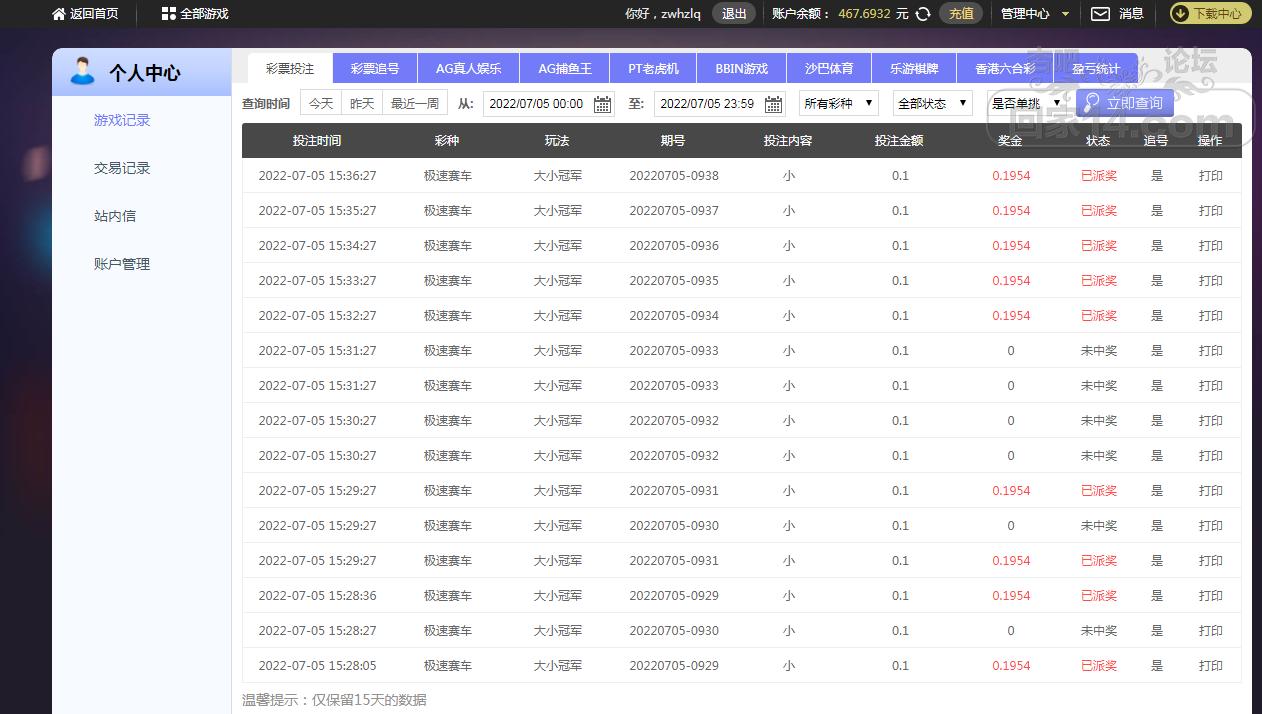The height and width of the screenshot is (714, 1262).
Task: Expand the 管理中心 menu arrow
Action: 1065,14
